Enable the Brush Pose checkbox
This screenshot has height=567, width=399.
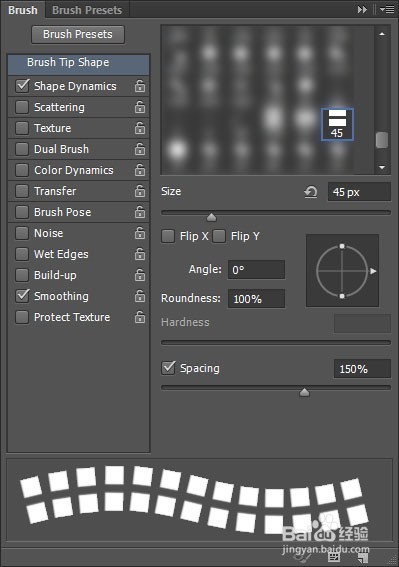tap(22, 212)
